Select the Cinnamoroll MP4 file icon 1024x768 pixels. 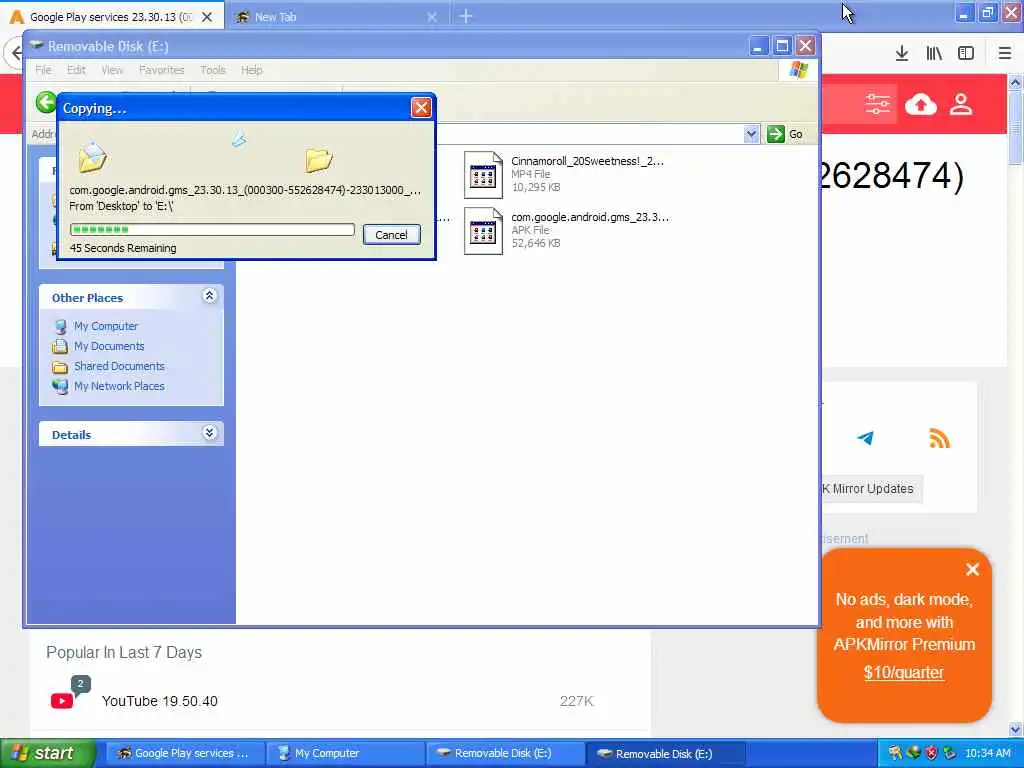(483, 174)
